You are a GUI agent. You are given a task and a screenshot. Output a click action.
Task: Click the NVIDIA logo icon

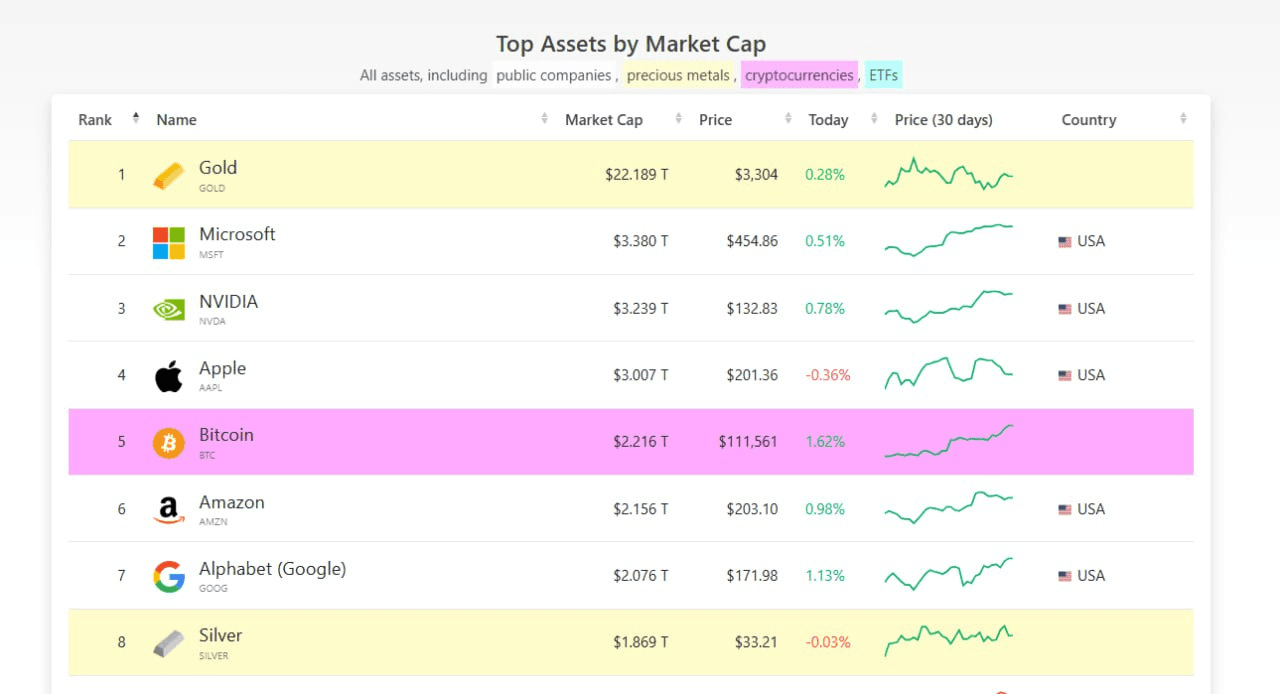(169, 309)
